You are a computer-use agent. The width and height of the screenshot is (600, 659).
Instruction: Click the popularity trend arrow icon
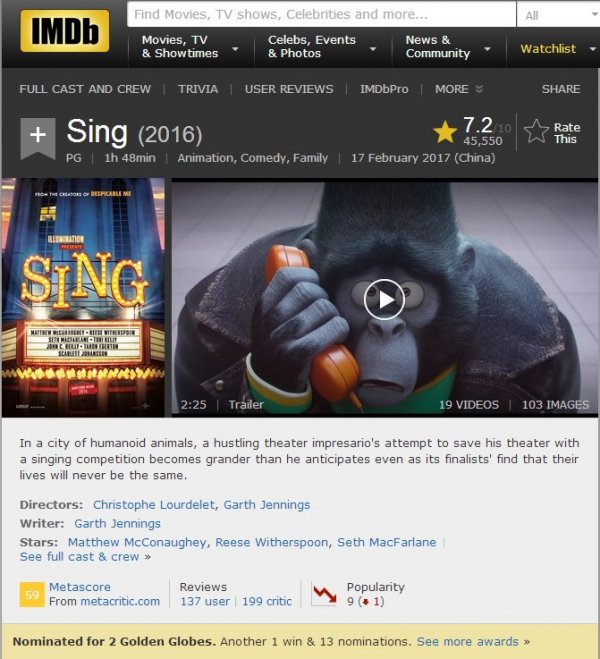tap(324, 593)
